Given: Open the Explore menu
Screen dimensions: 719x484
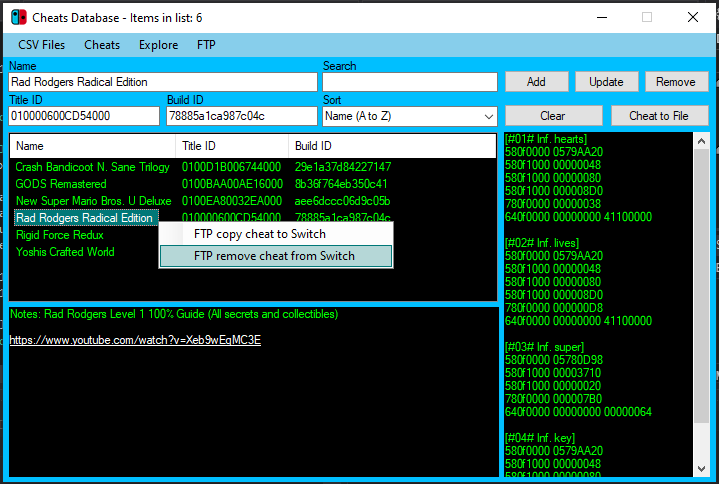Looking at the screenshot, I should 158,45.
